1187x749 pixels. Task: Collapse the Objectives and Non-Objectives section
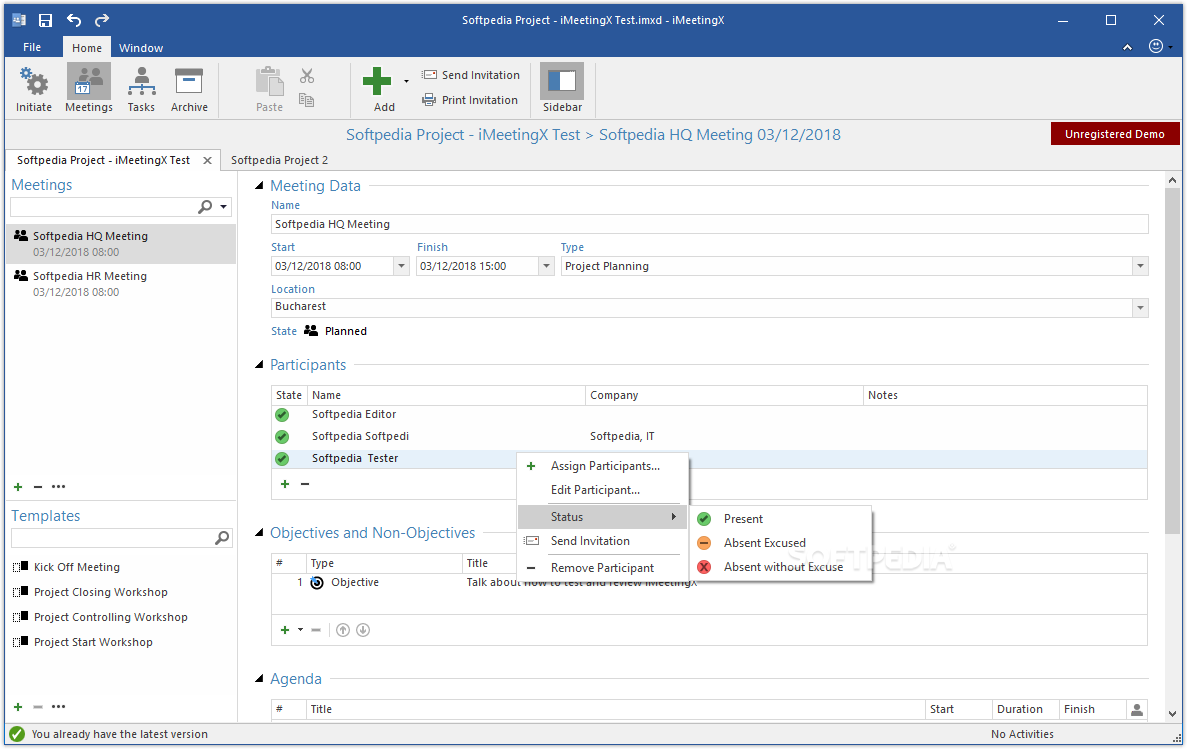tap(259, 533)
